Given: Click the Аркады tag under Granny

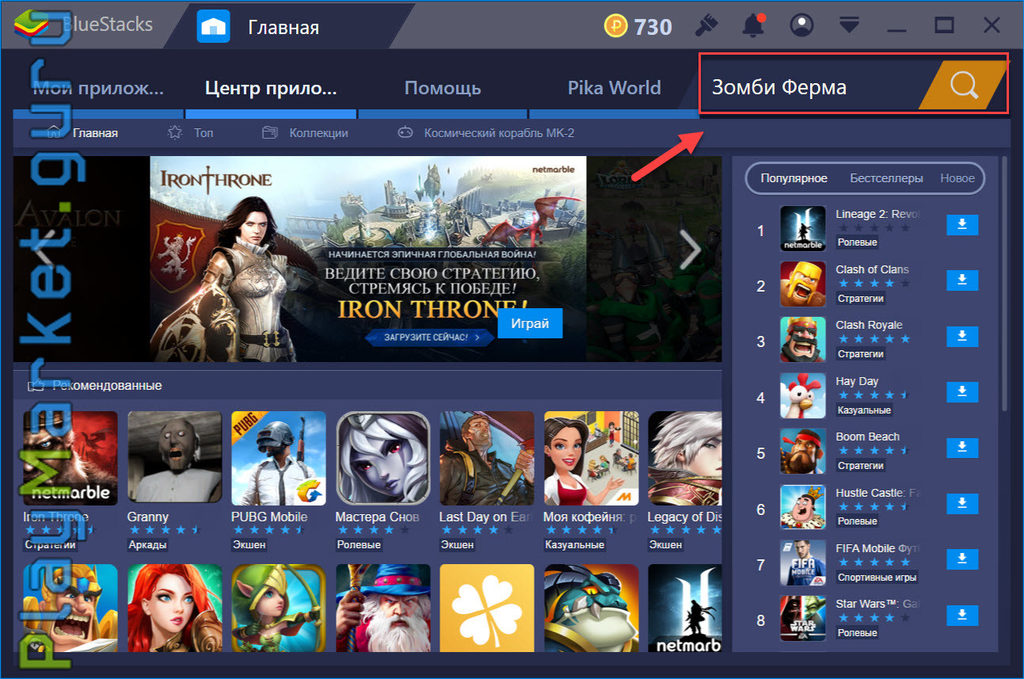Looking at the screenshot, I should point(147,545).
